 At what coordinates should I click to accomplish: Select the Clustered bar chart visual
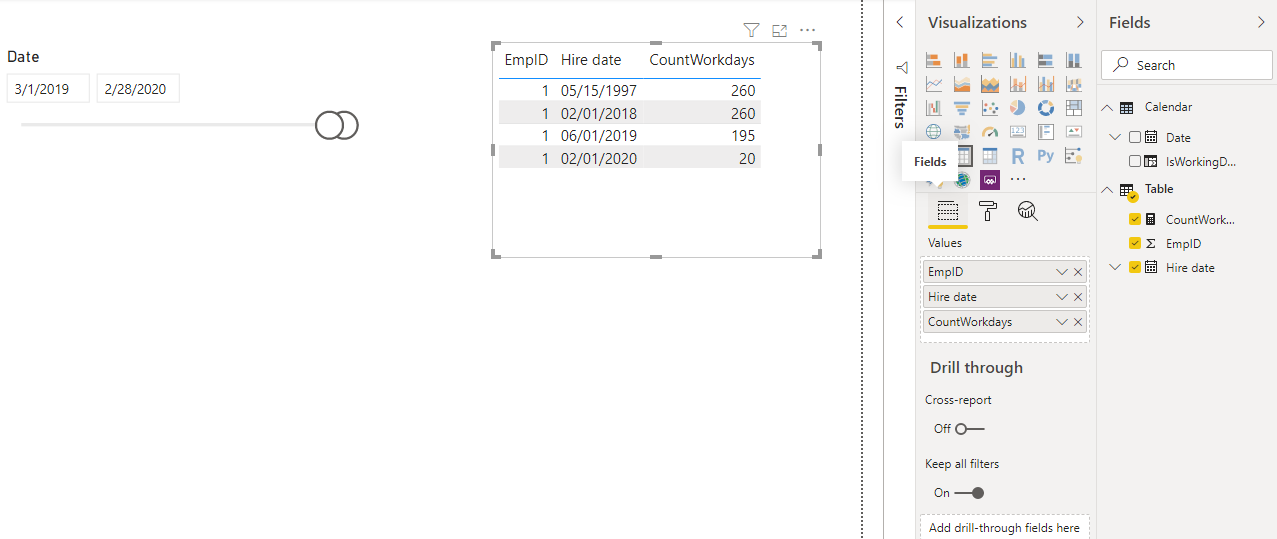(x=990, y=61)
